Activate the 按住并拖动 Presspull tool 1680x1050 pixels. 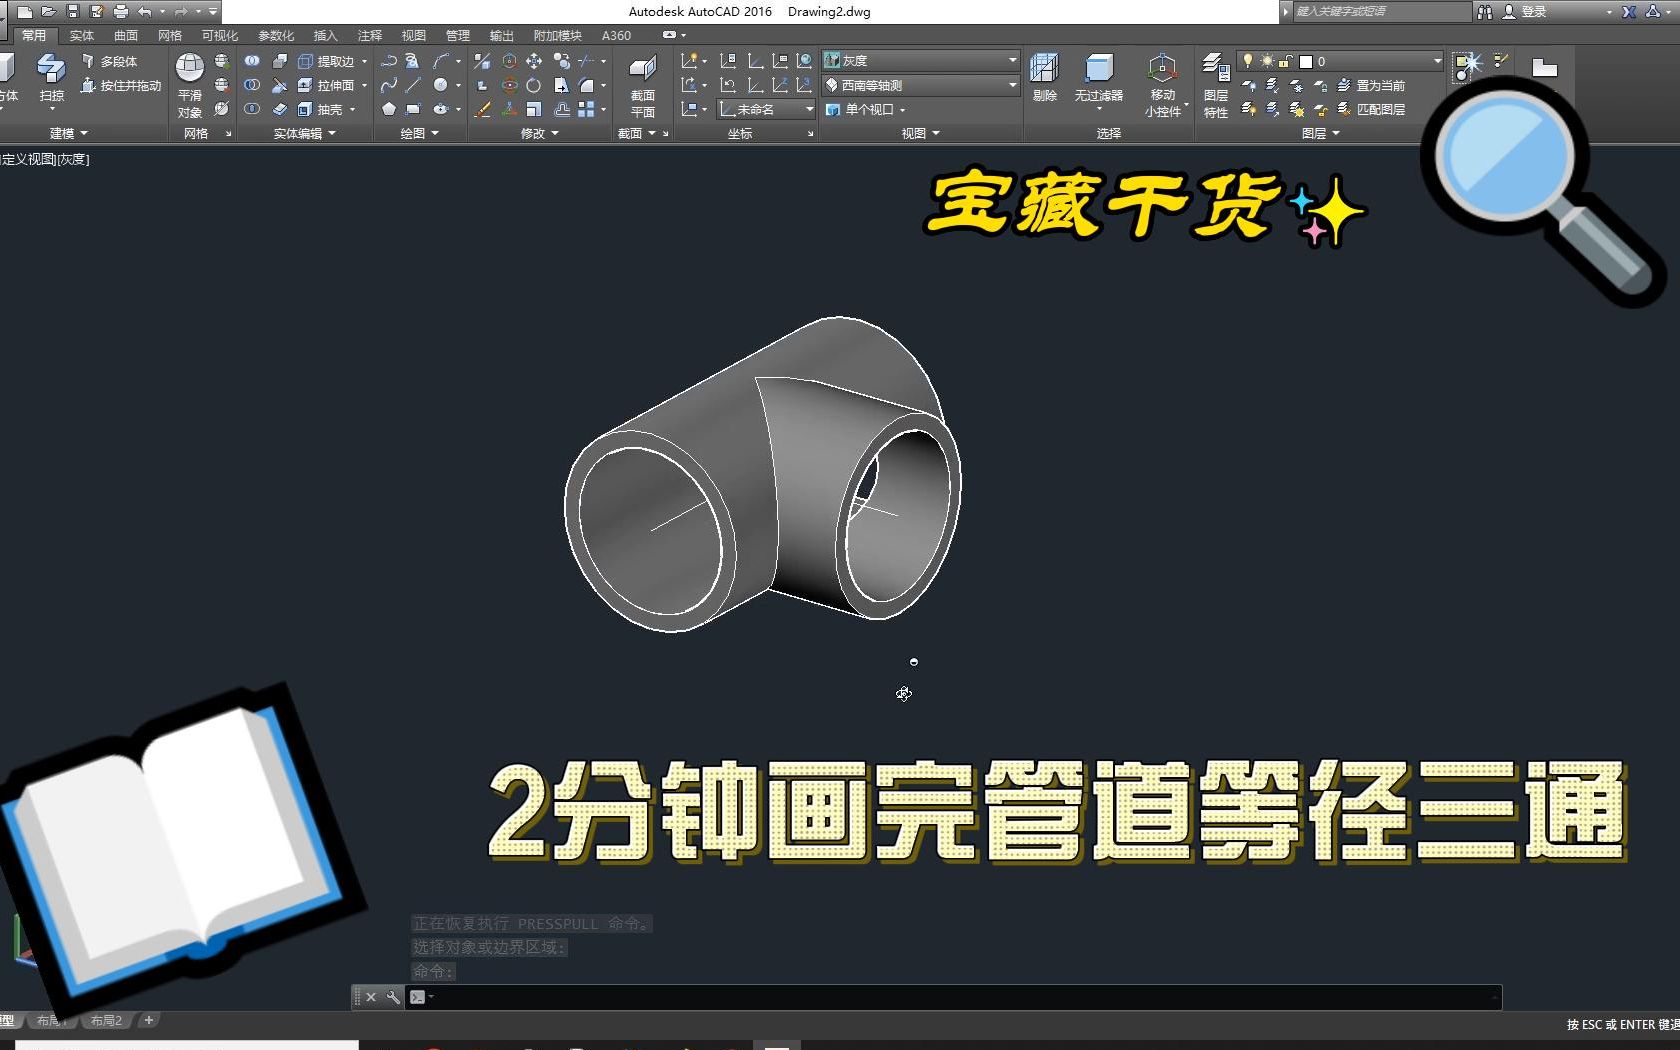(x=120, y=87)
